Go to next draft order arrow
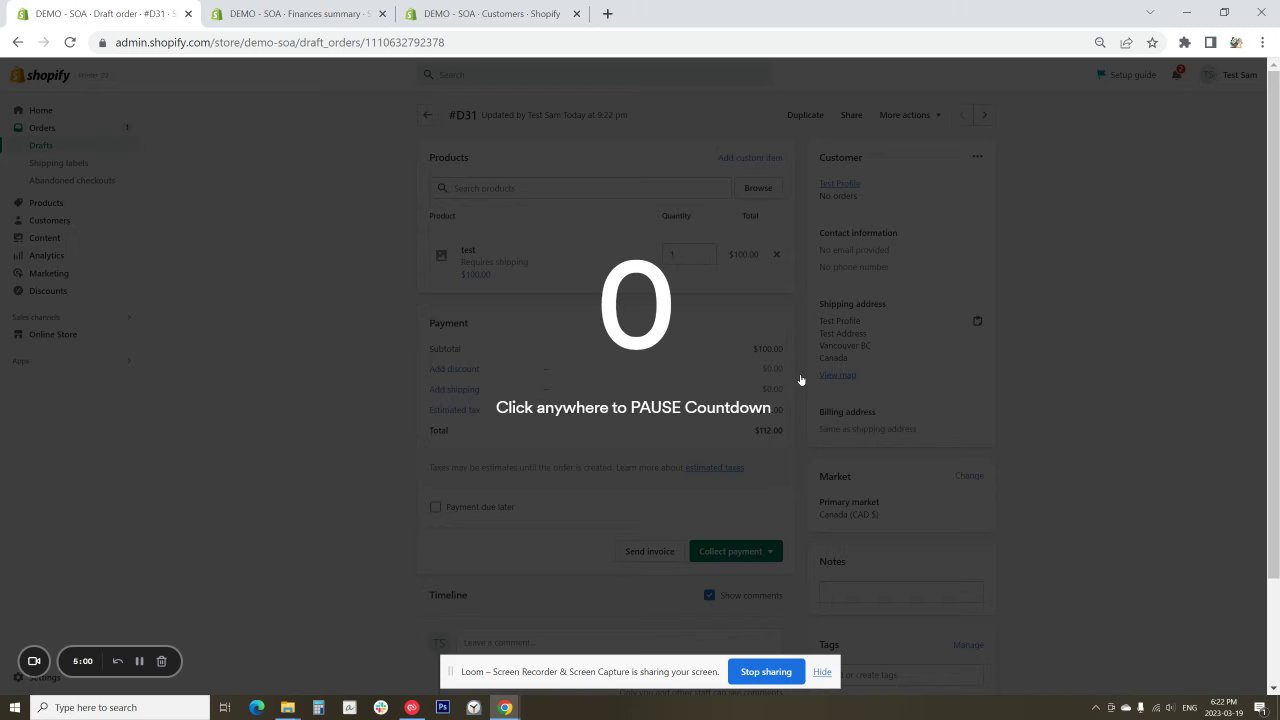Screen dimensions: 1280x720 point(984,115)
